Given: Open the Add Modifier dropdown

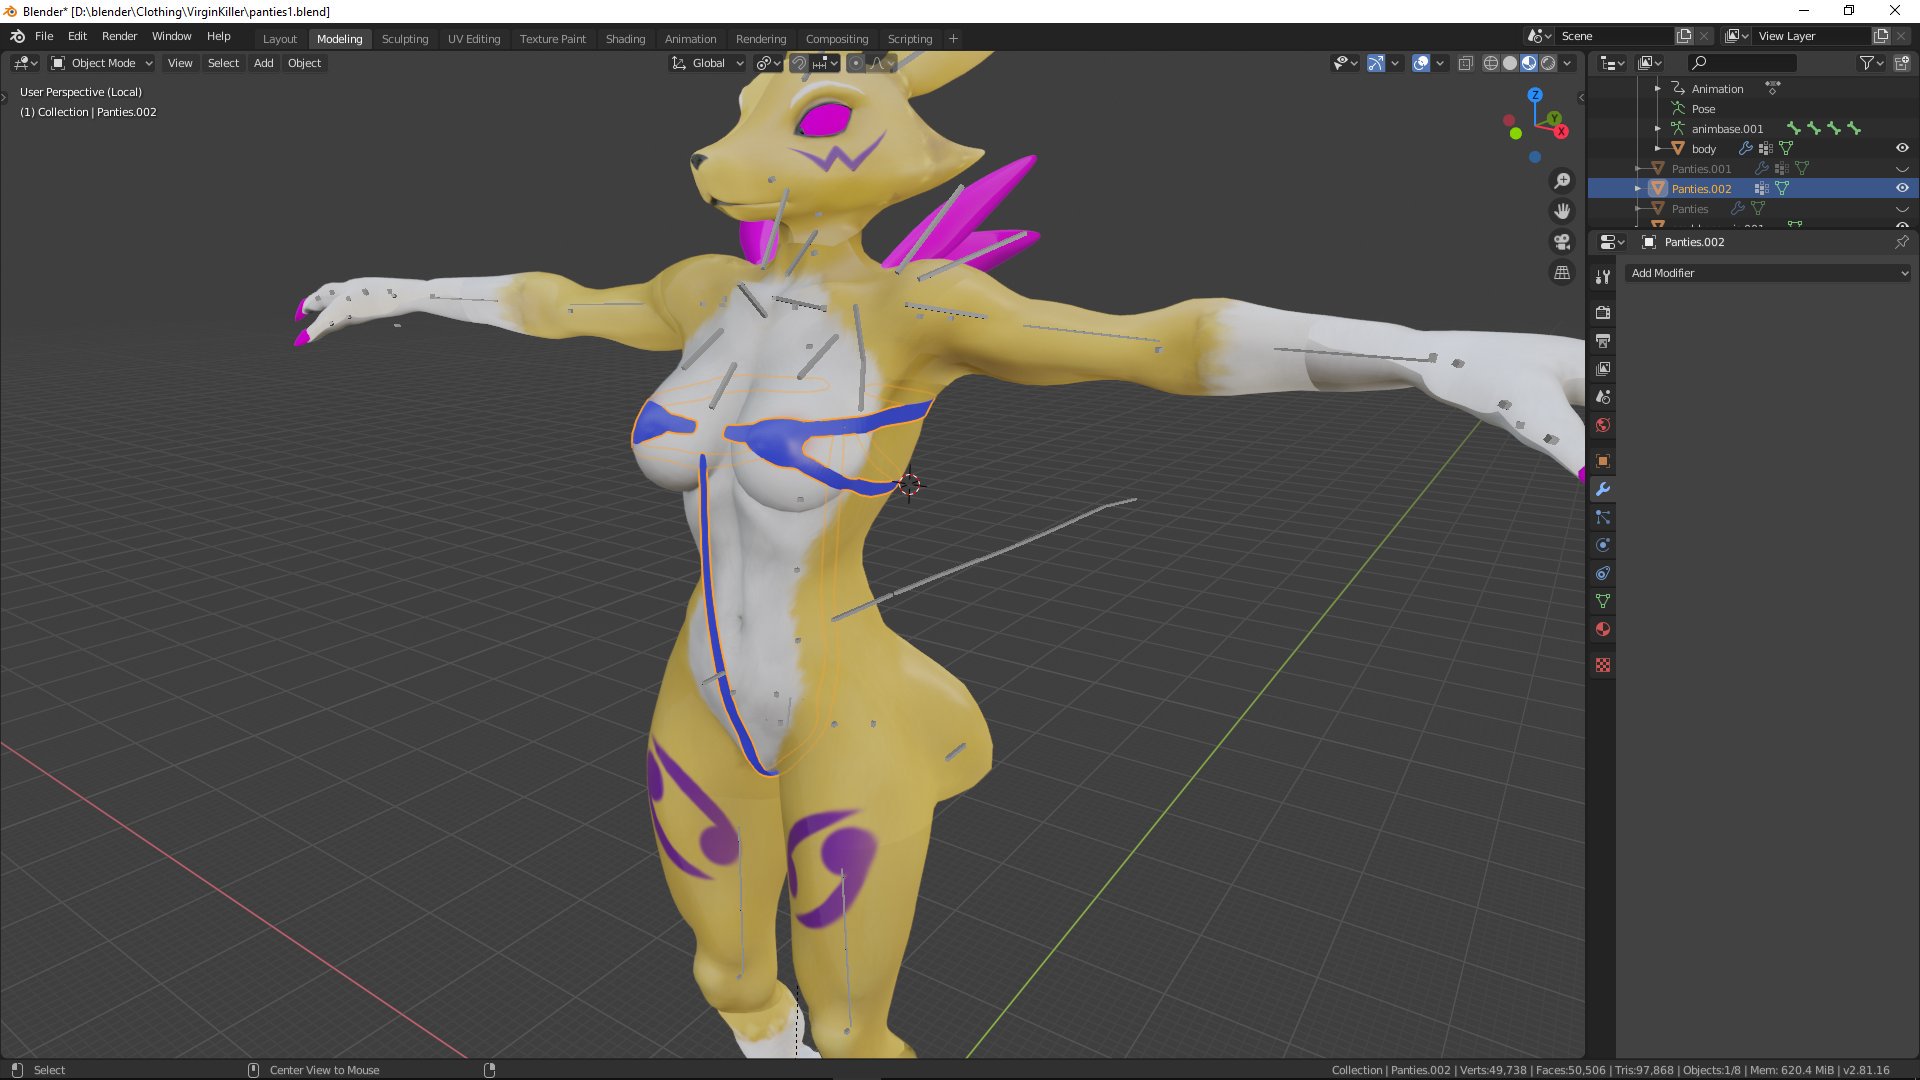Looking at the screenshot, I should tap(1768, 273).
